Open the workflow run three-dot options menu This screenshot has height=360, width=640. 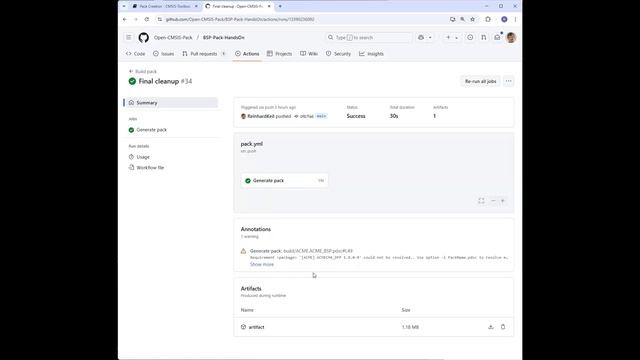(x=508, y=81)
